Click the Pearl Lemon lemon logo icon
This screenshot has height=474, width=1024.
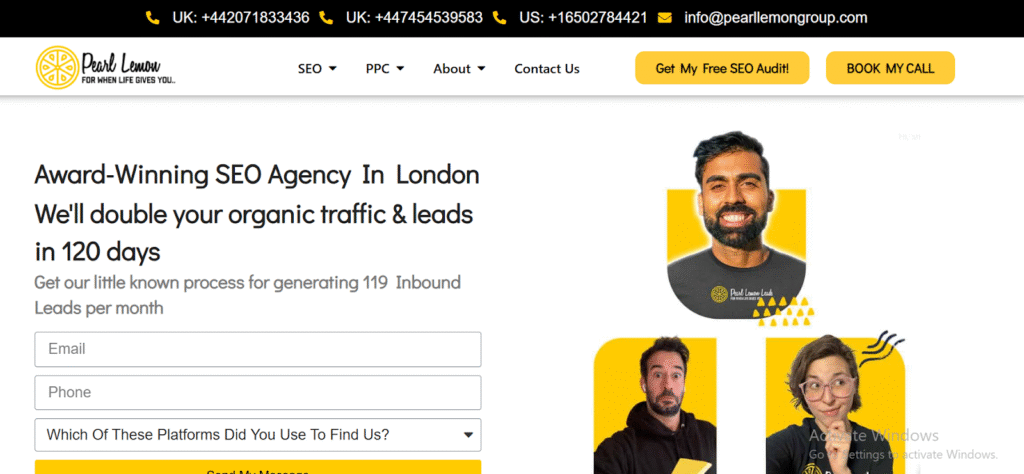57,67
